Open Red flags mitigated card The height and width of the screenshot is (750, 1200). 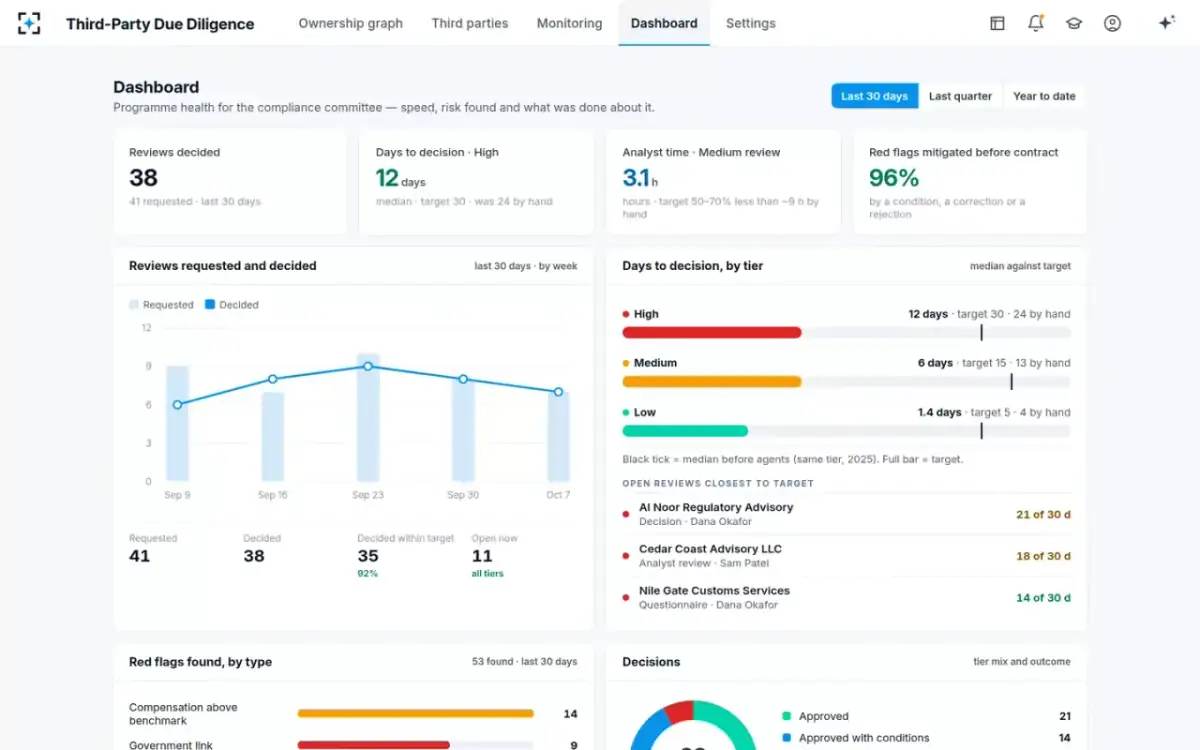tap(970, 182)
